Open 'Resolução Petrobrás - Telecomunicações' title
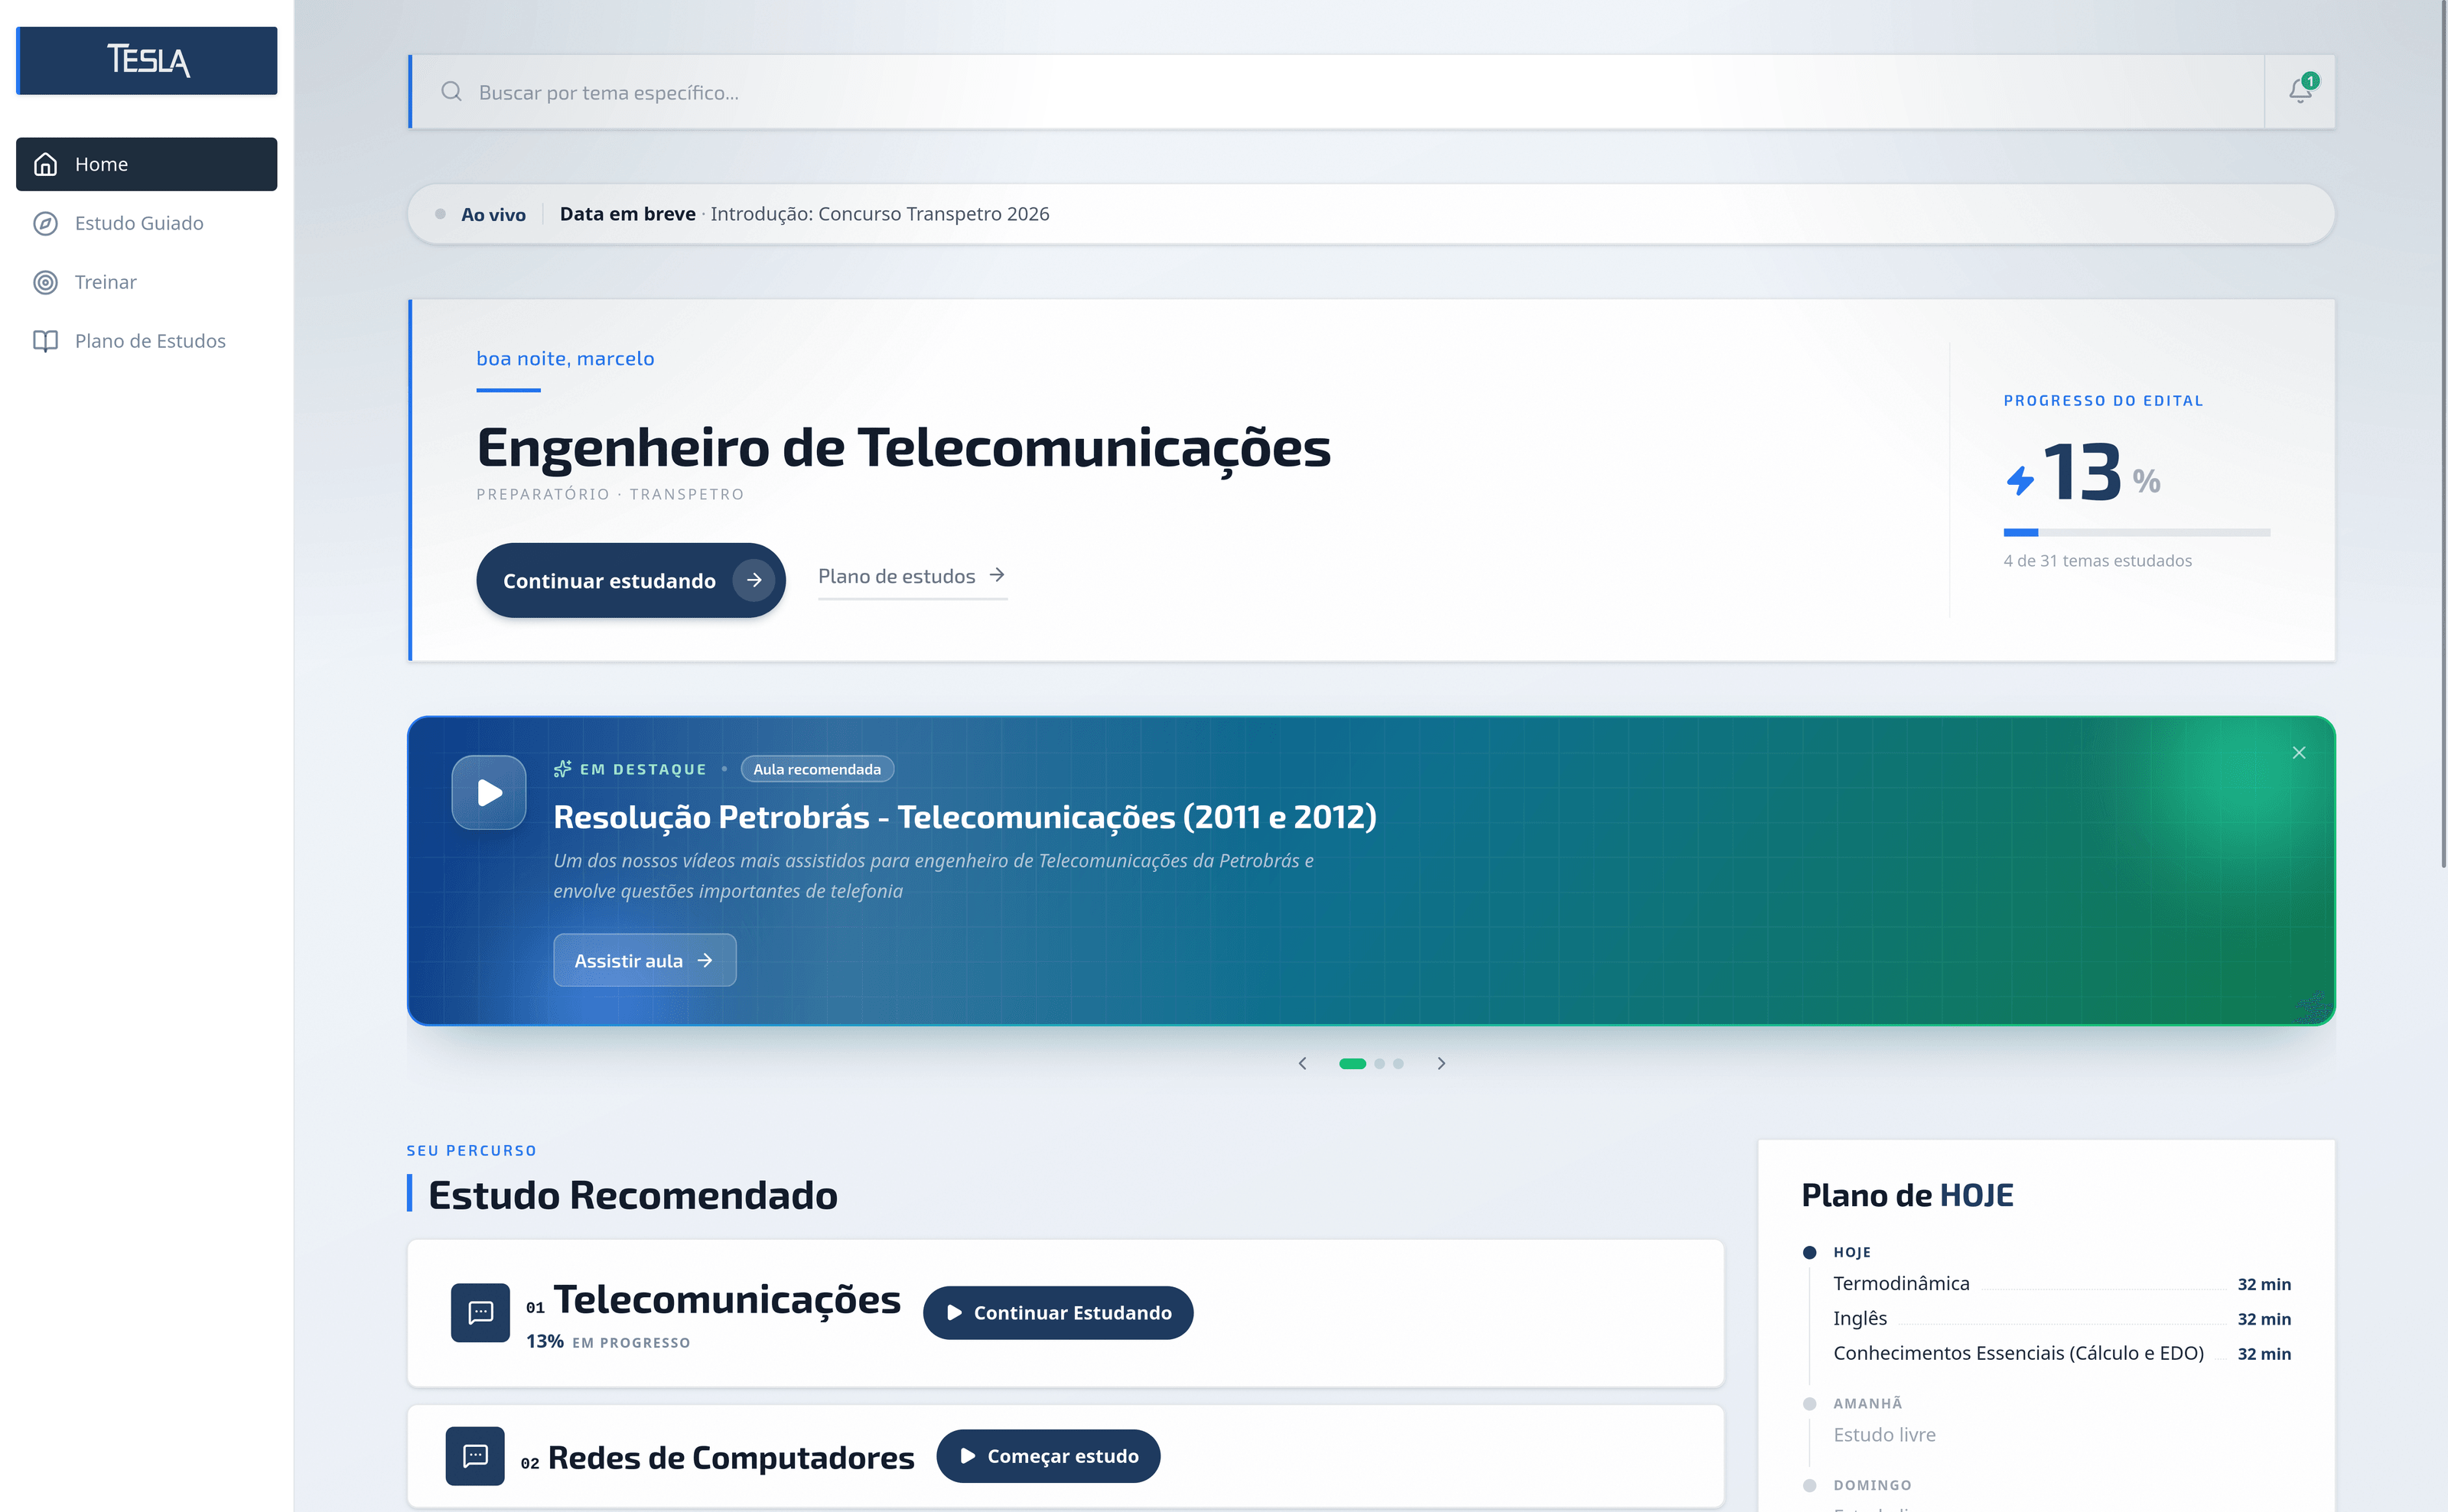Screen dimensions: 2448x1512 click(x=965, y=817)
